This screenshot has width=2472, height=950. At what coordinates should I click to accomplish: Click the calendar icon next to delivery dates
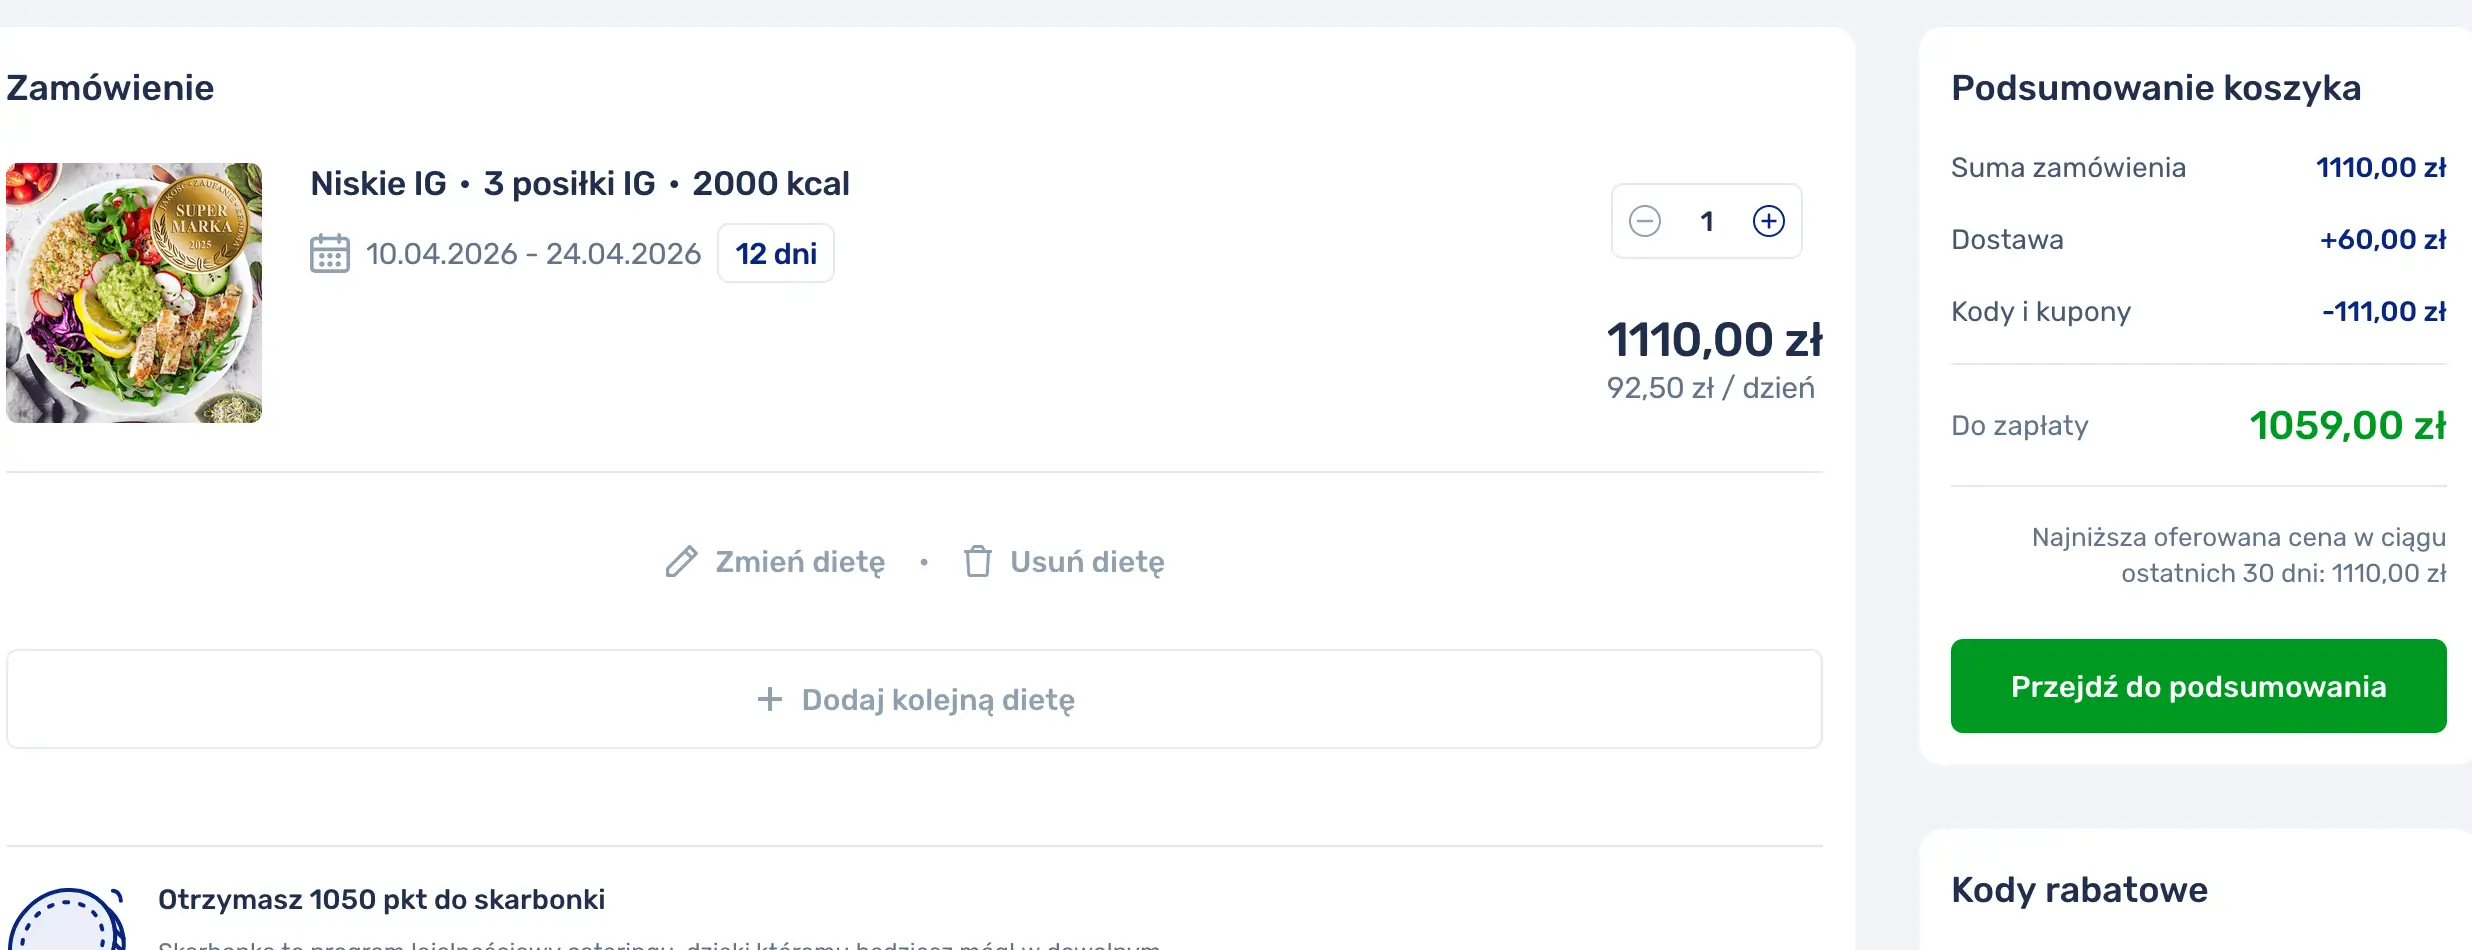pyautogui.click(x=328, y=253)
